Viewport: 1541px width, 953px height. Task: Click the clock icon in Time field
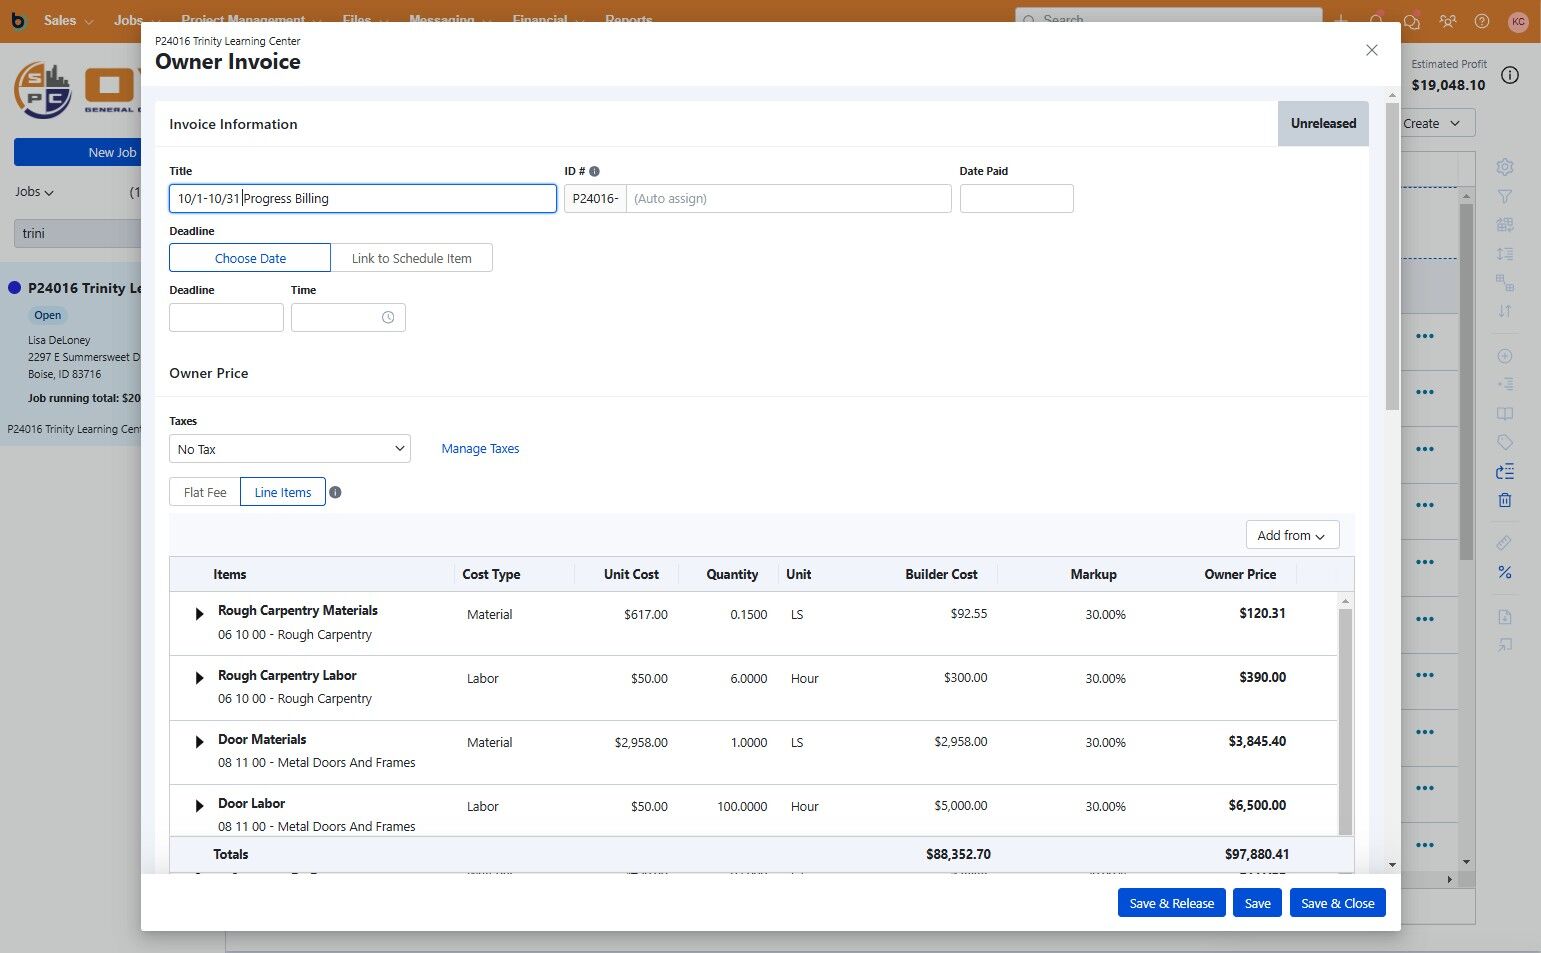click(x=388, y=318)
